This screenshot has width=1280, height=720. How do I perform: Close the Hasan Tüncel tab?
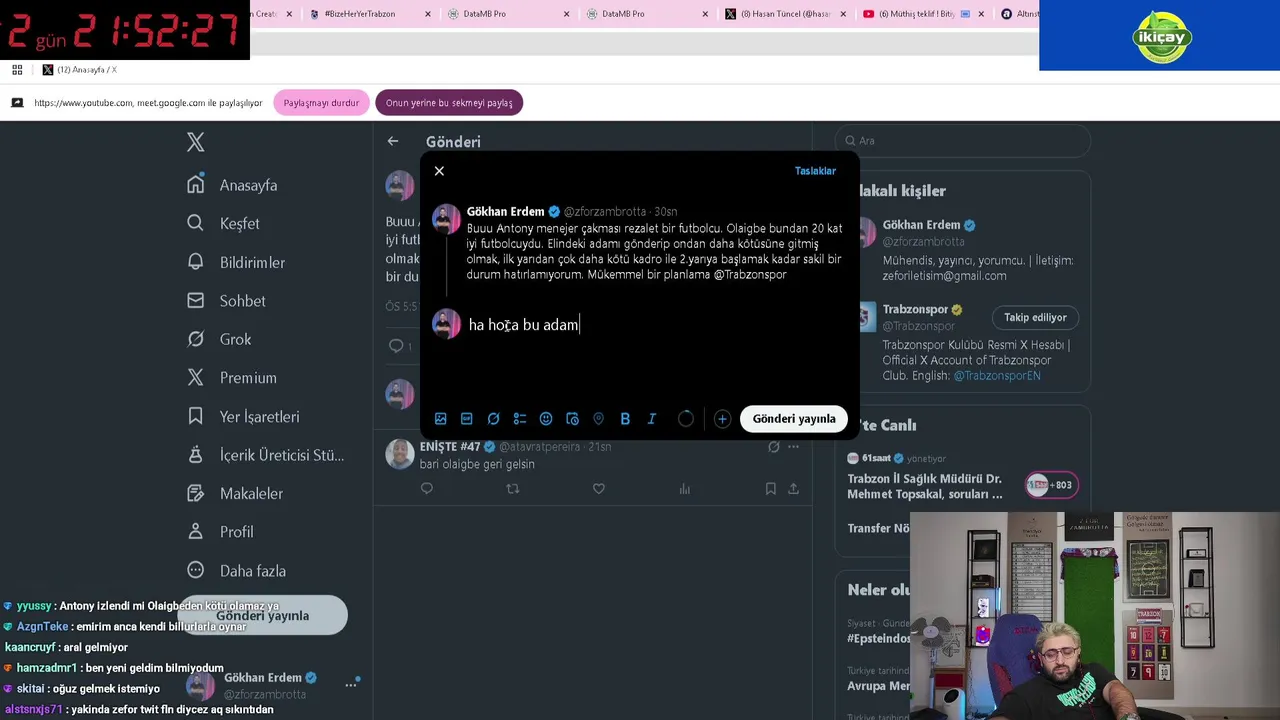click(843, 14)
